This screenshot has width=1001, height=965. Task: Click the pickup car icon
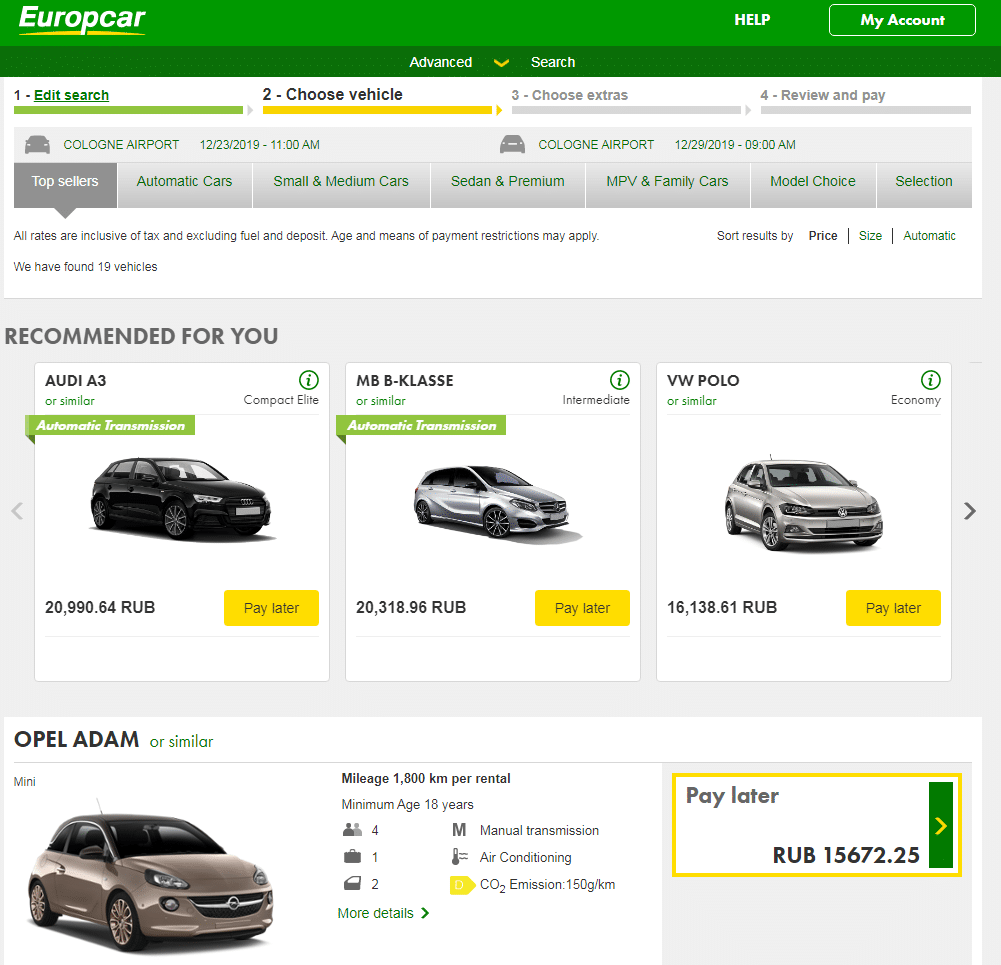pos(37,145)
